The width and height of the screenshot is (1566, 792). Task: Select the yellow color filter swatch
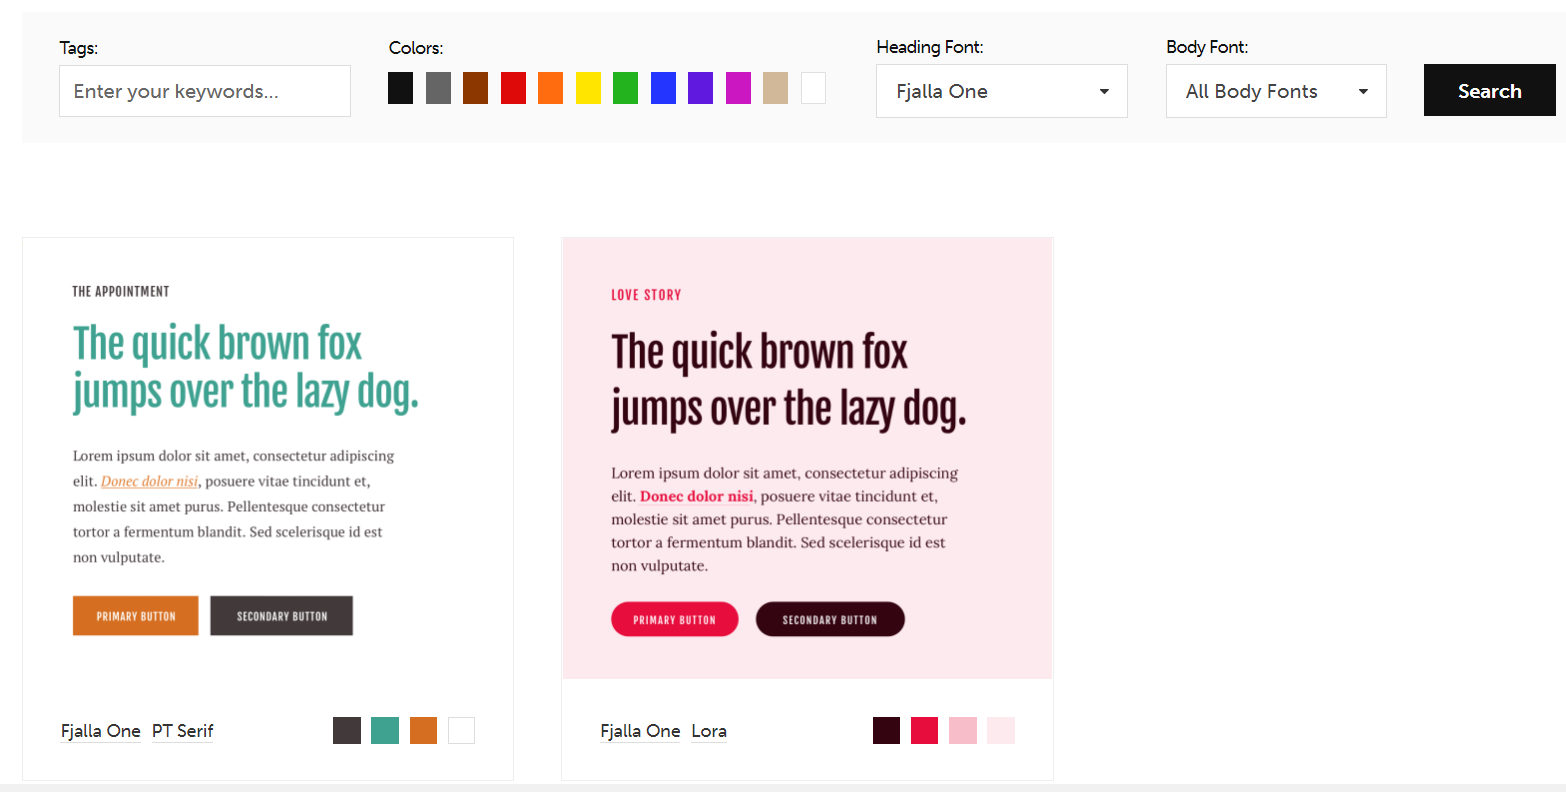point(588,88)
